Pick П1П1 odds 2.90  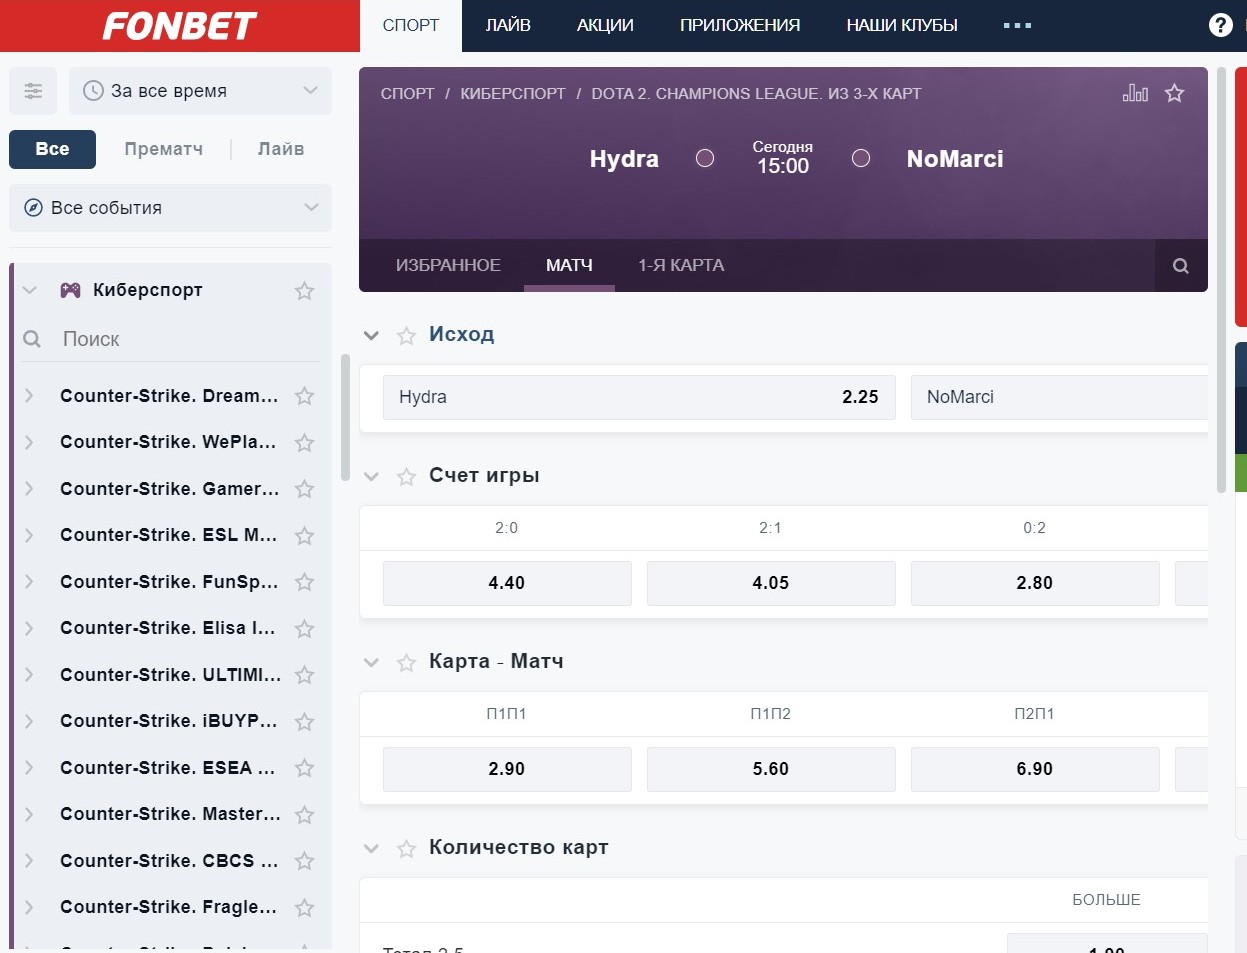coord(507,769)
